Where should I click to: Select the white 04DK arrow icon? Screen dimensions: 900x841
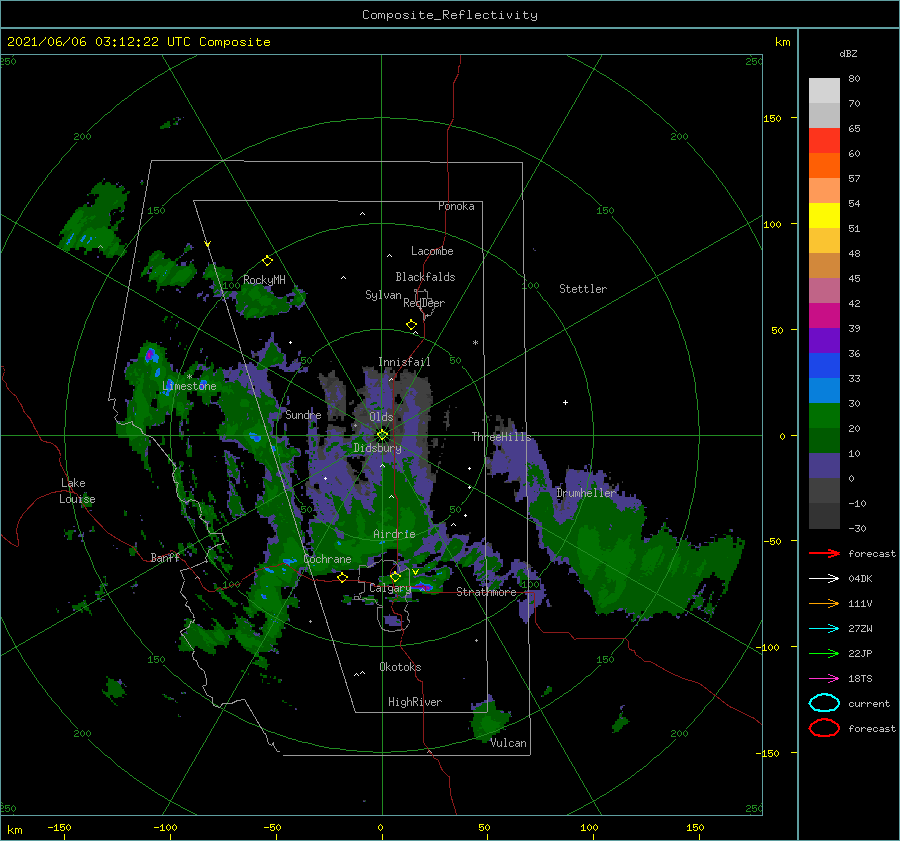824,578
